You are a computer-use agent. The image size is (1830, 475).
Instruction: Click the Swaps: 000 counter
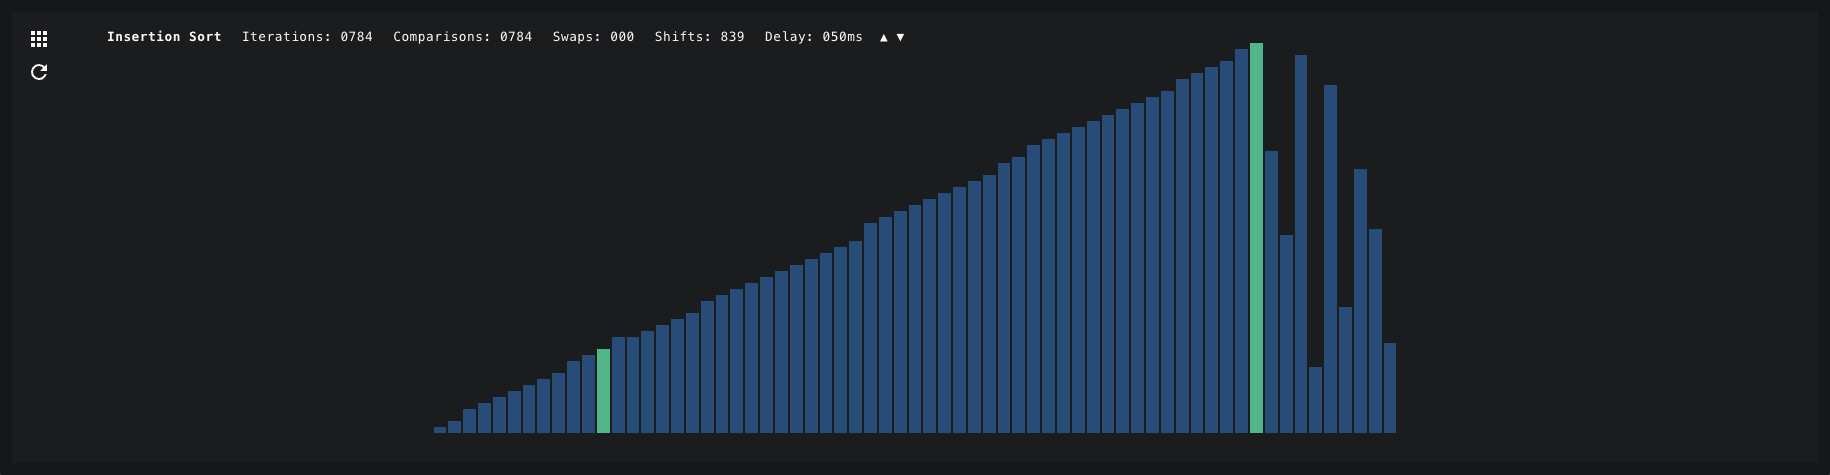click(593, 37)
